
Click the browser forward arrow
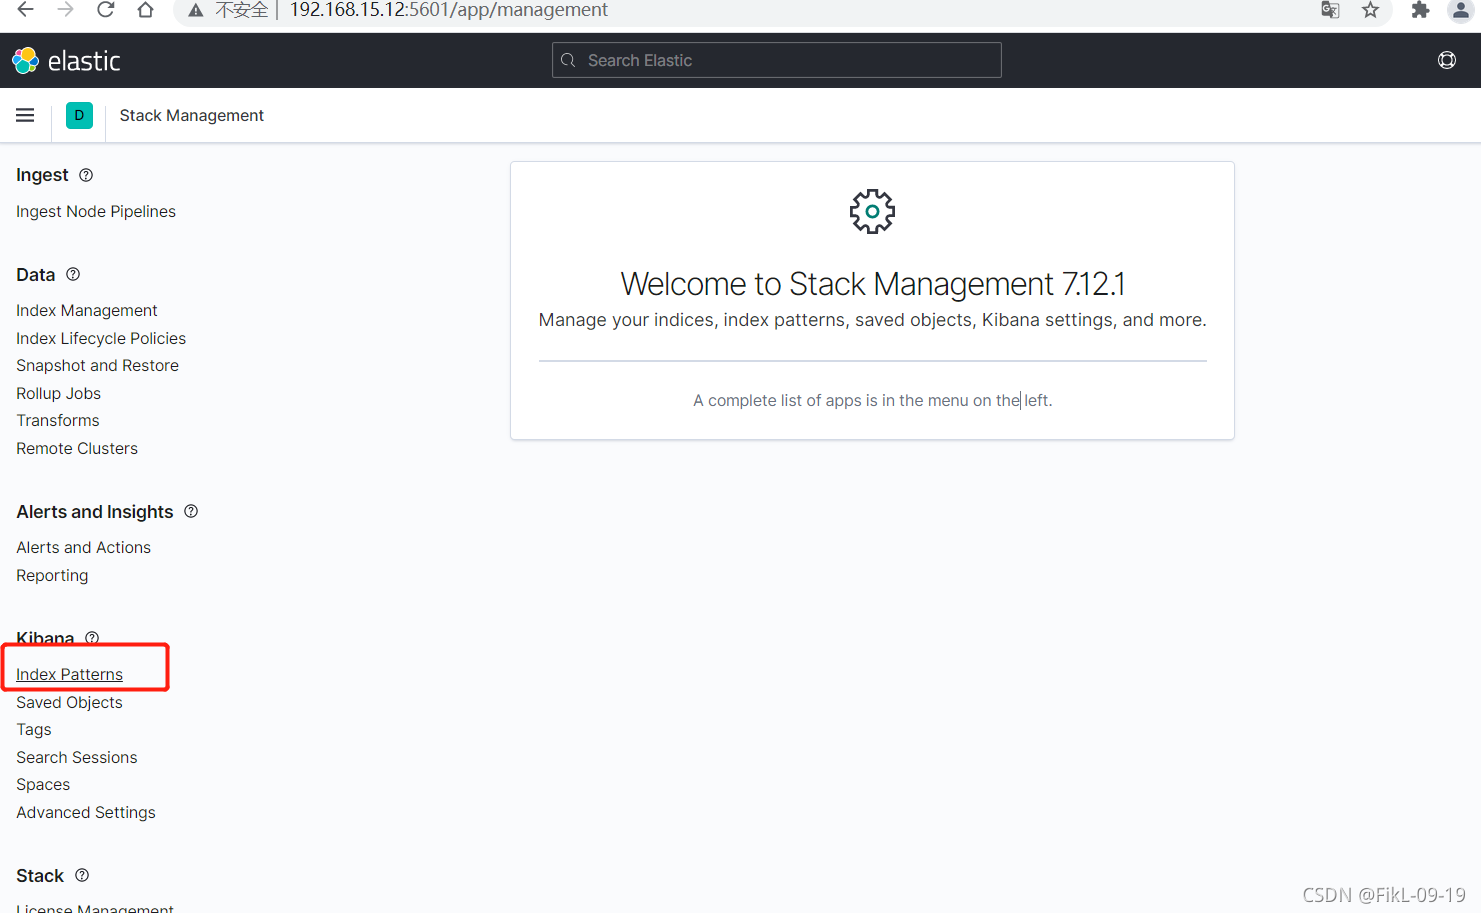point(66,10)
